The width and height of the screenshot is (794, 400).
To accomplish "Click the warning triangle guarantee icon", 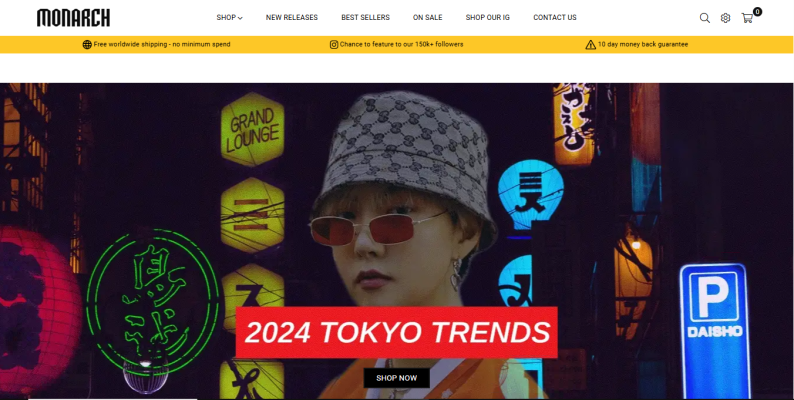I will [590, 45].
